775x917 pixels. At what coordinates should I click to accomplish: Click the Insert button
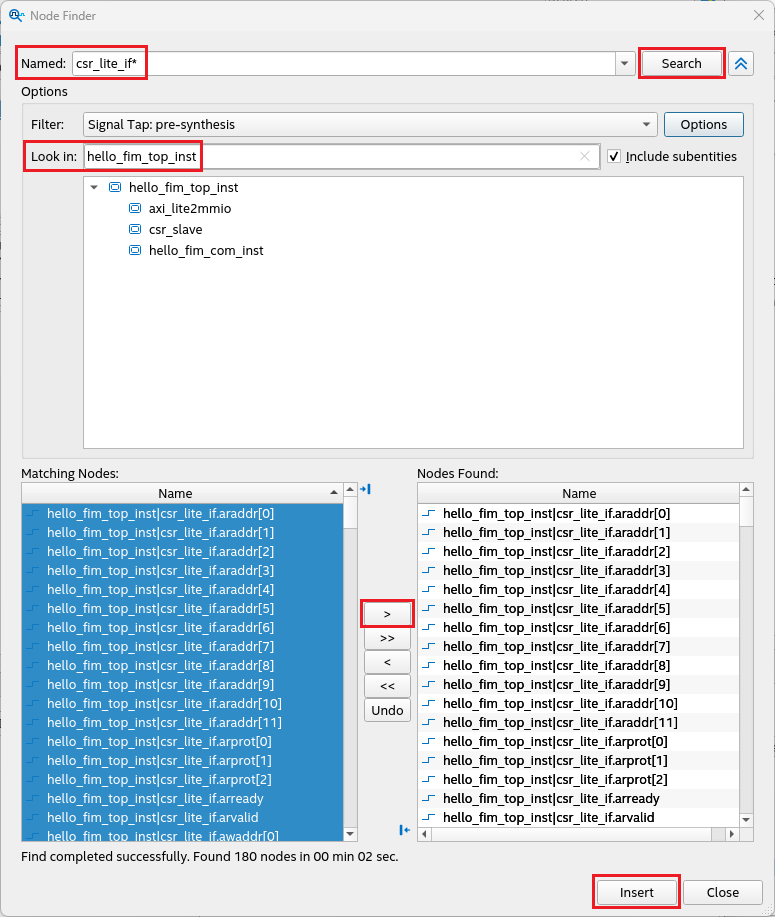pyautogui.click(x=636, y=892)
